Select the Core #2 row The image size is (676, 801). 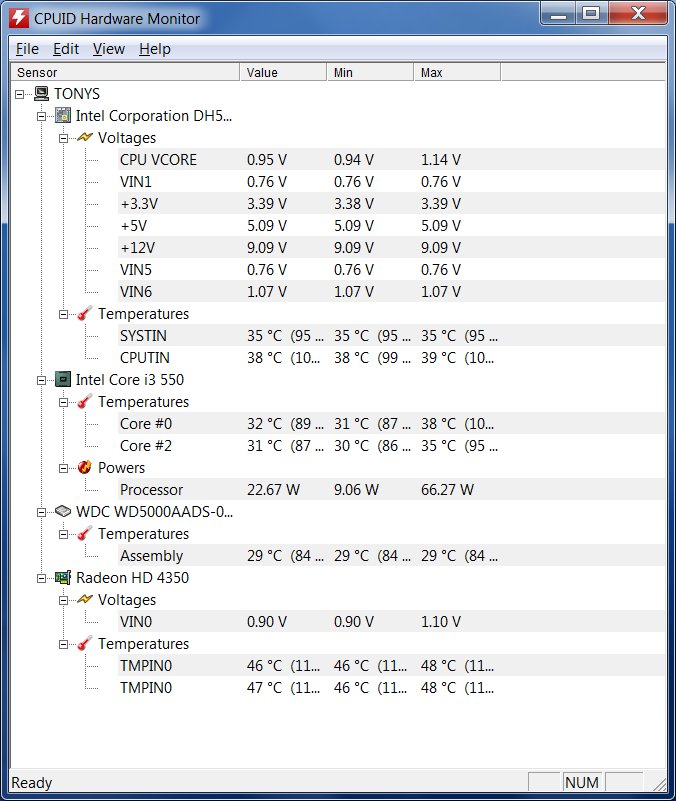click(x=391, y=445)
